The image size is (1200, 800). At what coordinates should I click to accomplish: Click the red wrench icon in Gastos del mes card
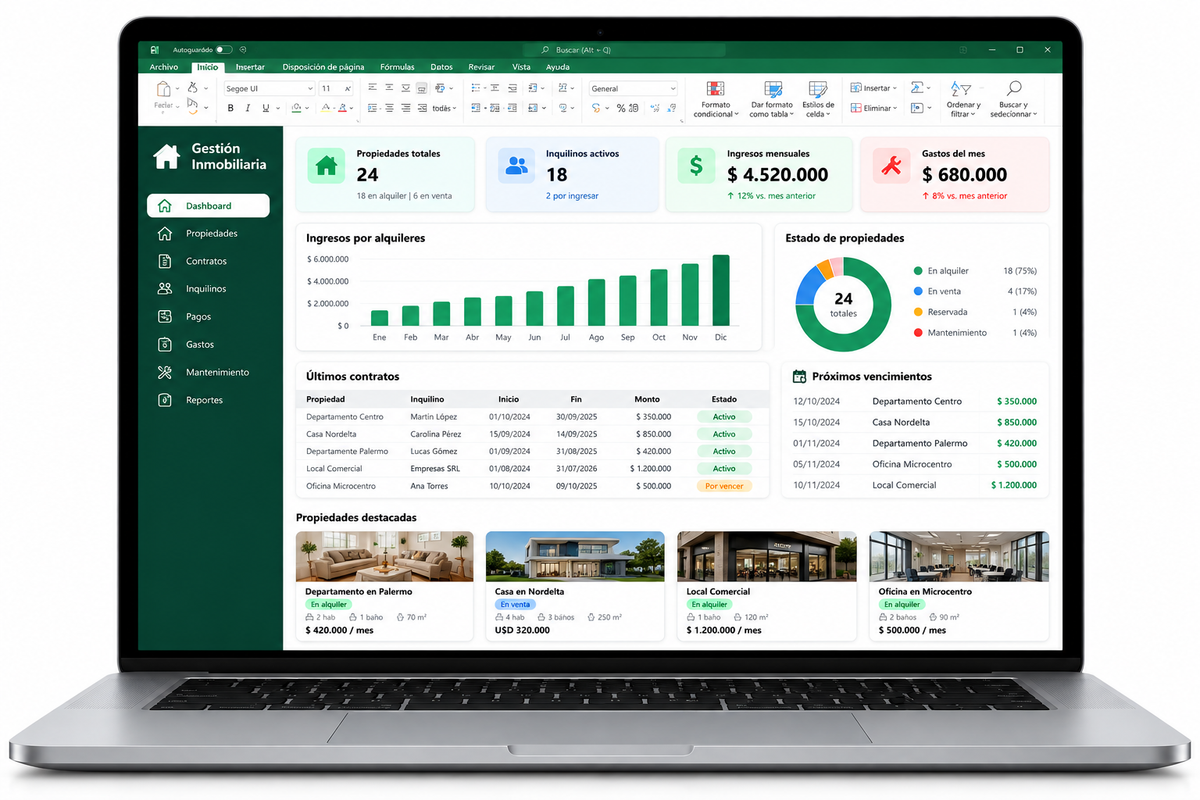tap(890, 166)
